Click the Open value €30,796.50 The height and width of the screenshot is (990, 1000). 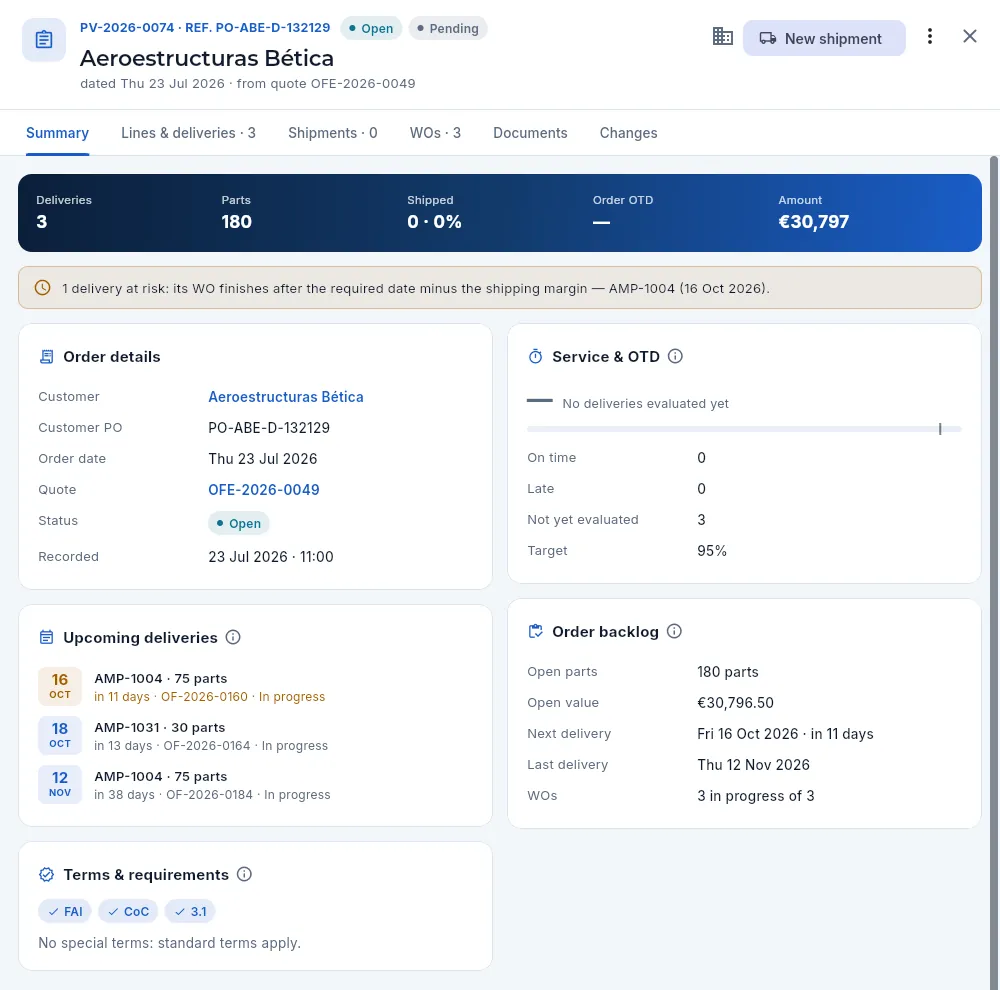[x=735, y=703]
